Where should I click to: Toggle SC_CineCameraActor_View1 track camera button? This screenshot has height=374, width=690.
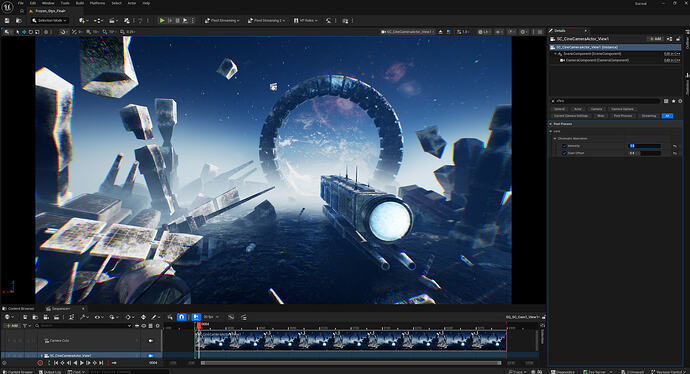(x=151, y=355)
